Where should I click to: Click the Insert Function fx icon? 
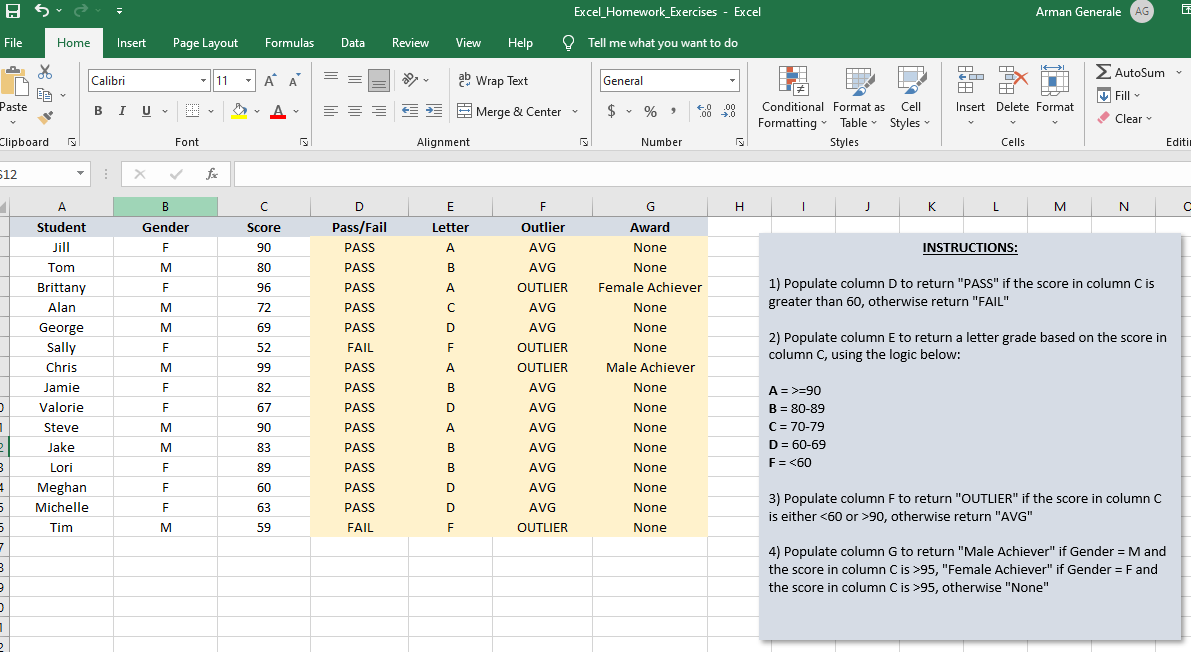pos(212,174)
